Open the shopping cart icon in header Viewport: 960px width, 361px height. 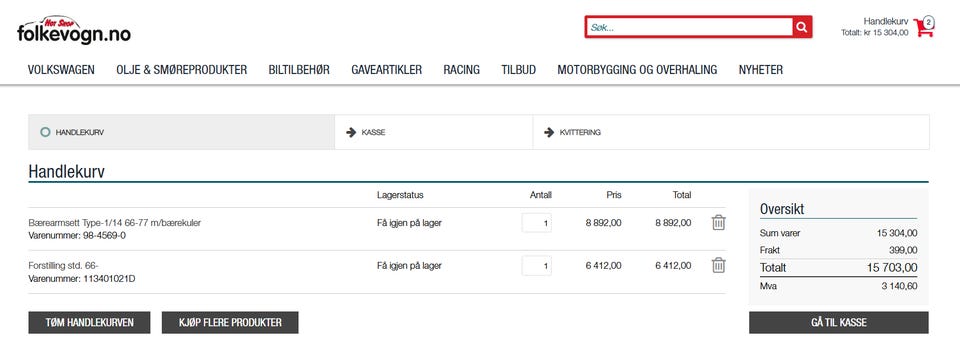coord(923,28)
